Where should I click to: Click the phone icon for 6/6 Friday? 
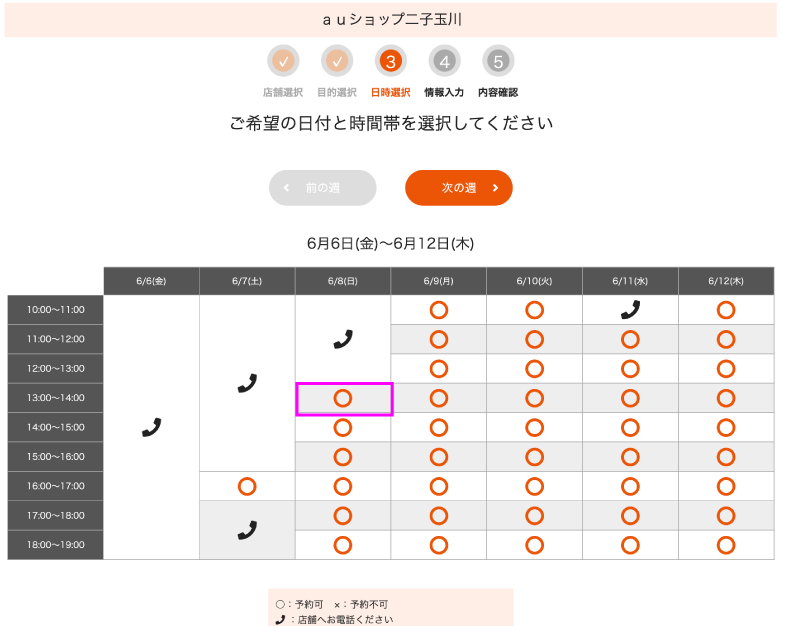click(151, 427)
